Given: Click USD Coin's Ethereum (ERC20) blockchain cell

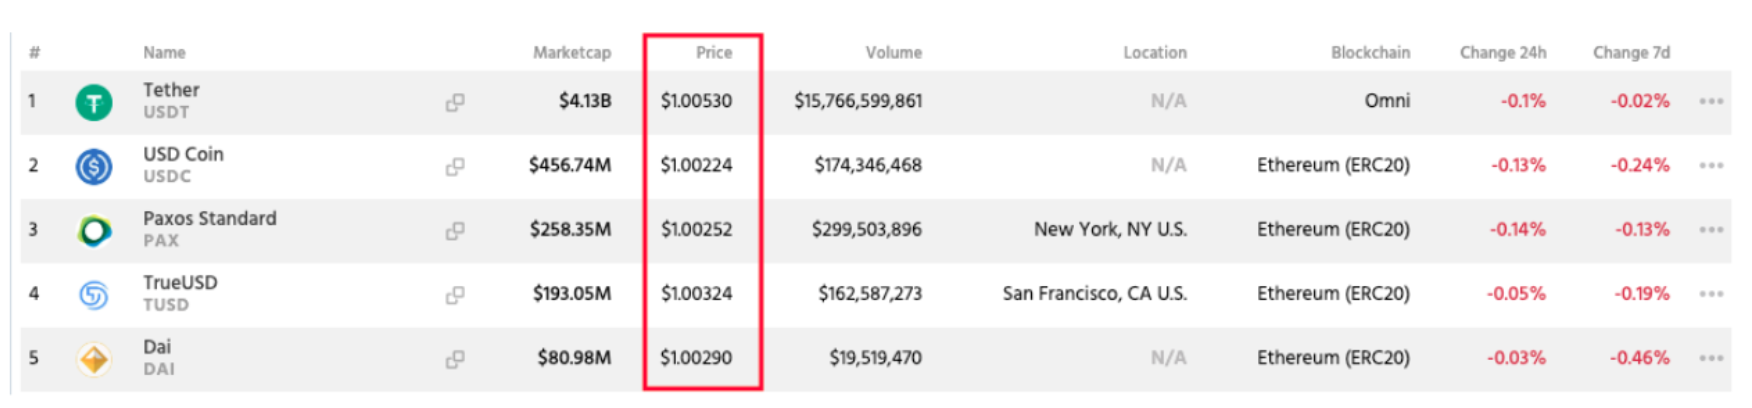Looking at the screenshot, I should [x=1334, y=165].
